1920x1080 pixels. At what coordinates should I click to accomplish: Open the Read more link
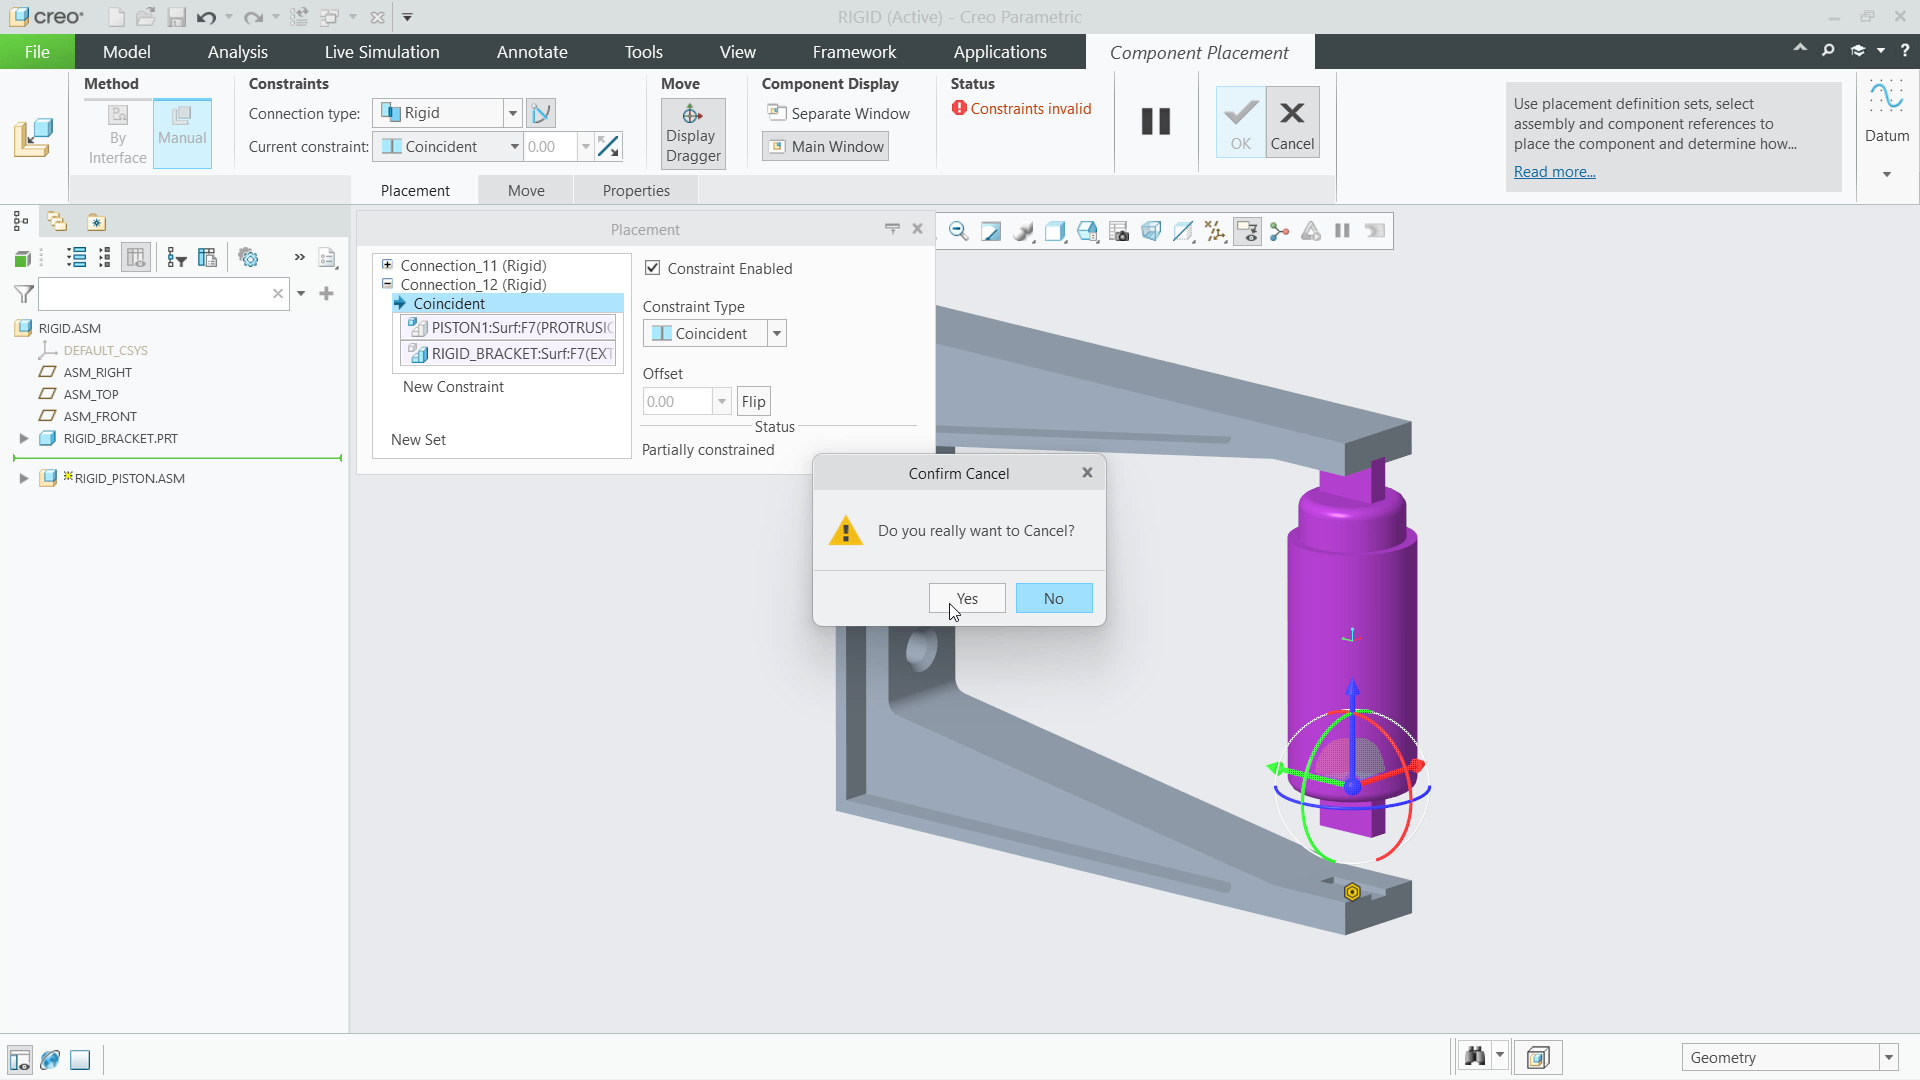click(1554, 172)
